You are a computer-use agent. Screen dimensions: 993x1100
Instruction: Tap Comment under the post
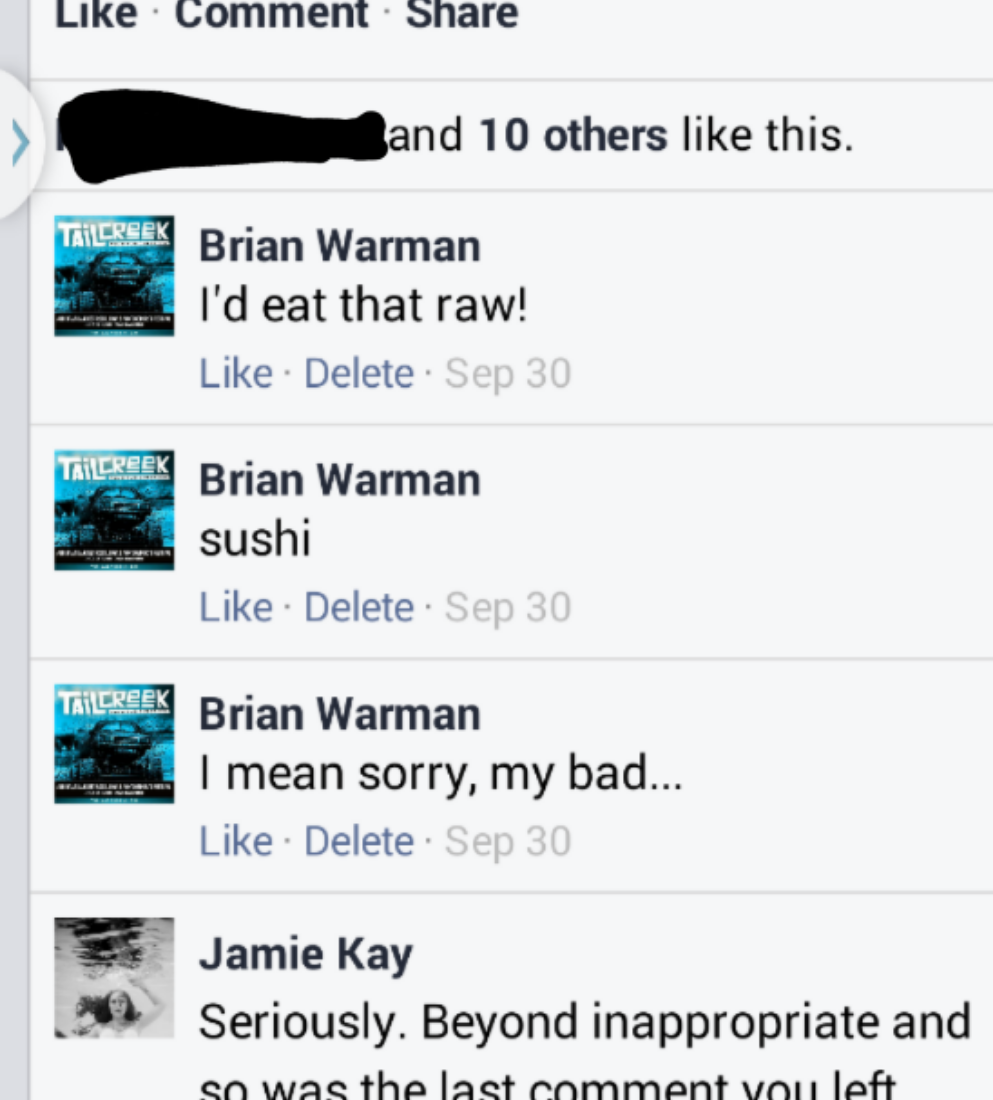271,14
